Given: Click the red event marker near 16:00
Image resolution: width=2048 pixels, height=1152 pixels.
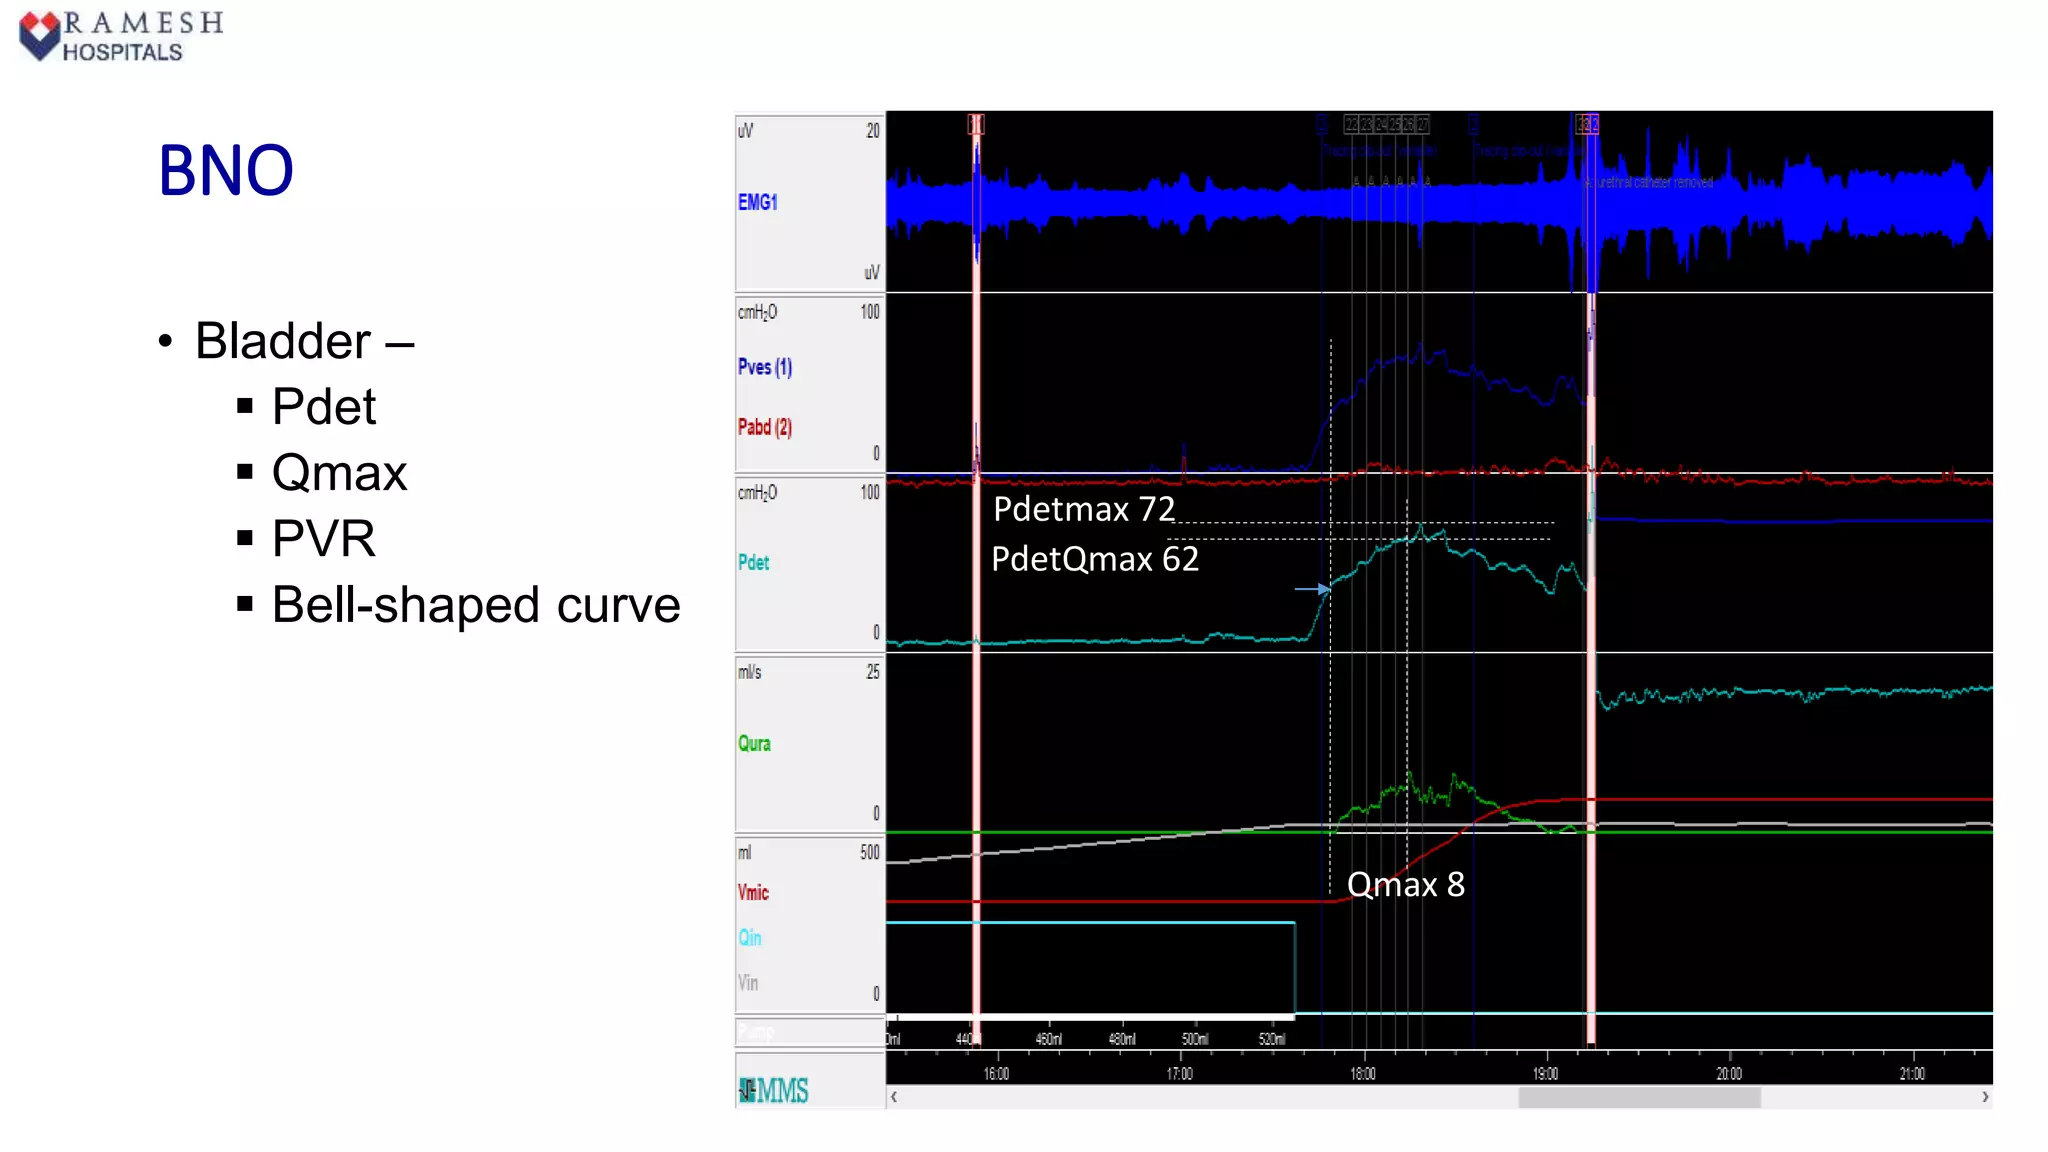Looking at the screenshot, I should pos(976,124).
